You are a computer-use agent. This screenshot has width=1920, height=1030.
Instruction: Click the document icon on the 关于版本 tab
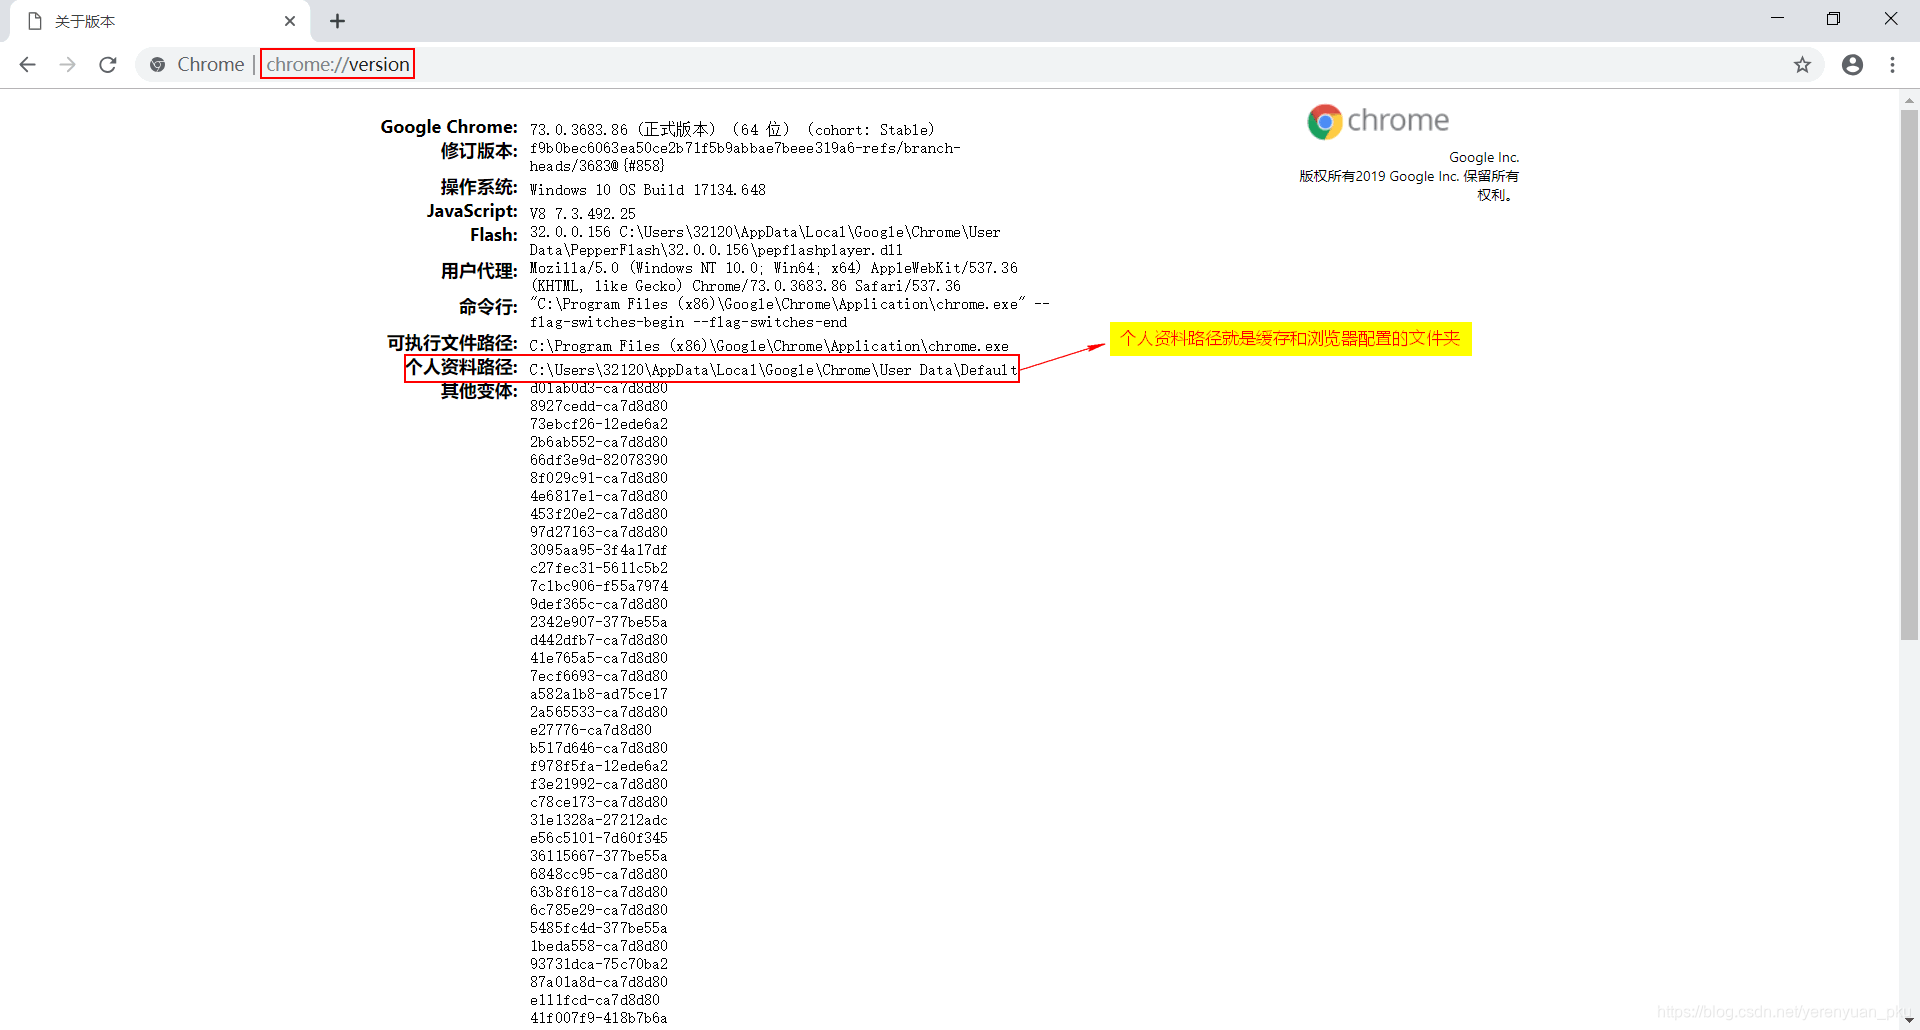(x=35, y=20)
